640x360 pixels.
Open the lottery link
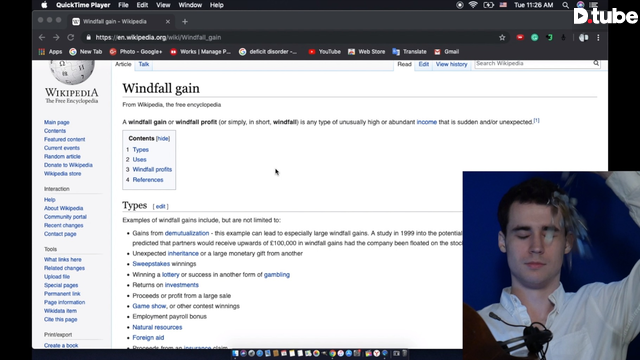(171, 275)
